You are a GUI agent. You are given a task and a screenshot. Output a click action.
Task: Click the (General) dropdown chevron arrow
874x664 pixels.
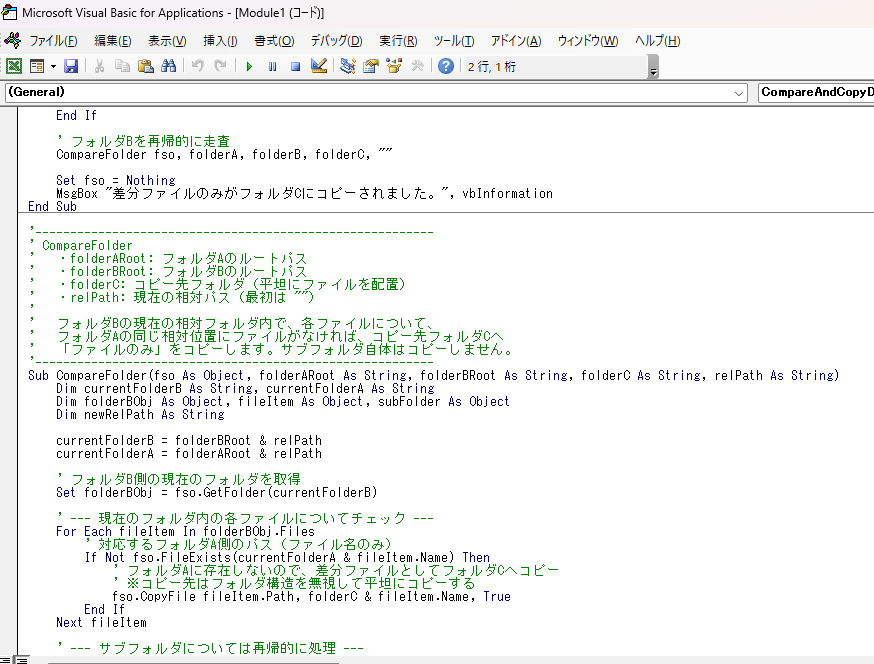pyautogui.click(x=739, y=94)
